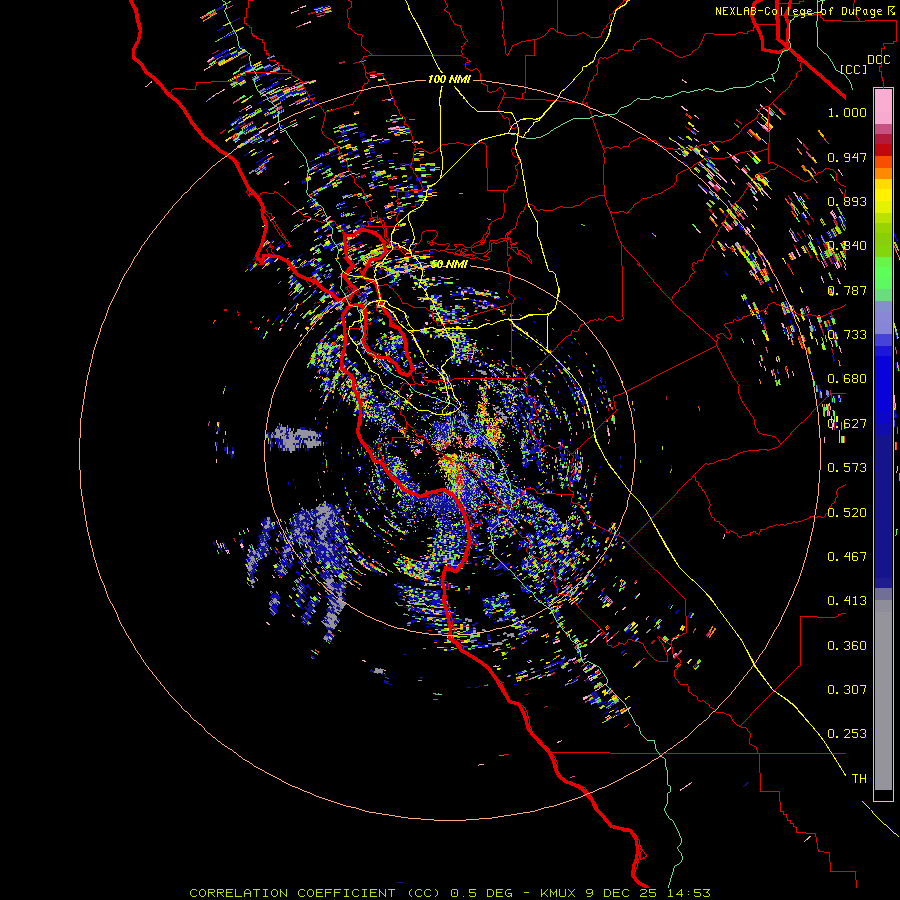The image size is (900, 900).
Task: Click the 0.680 legend value
Action: [847, 379]
